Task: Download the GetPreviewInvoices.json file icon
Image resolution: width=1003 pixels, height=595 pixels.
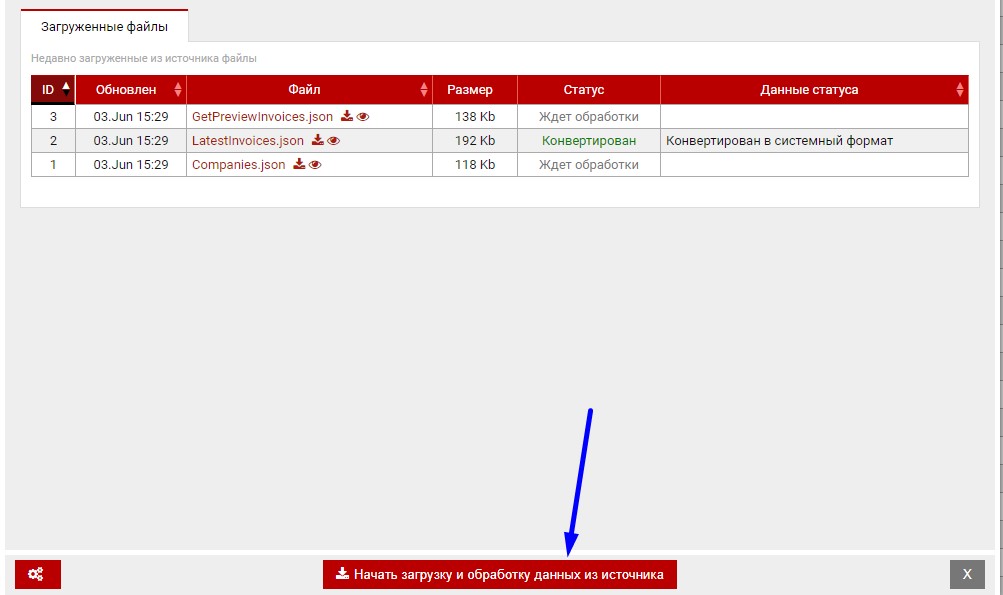Action: (x=346, y=117)
